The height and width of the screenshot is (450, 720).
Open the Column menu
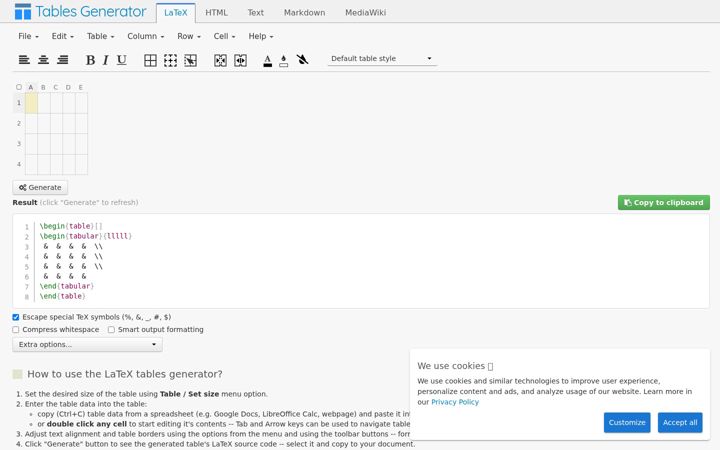pyautogui.click(x=146, y=36)
